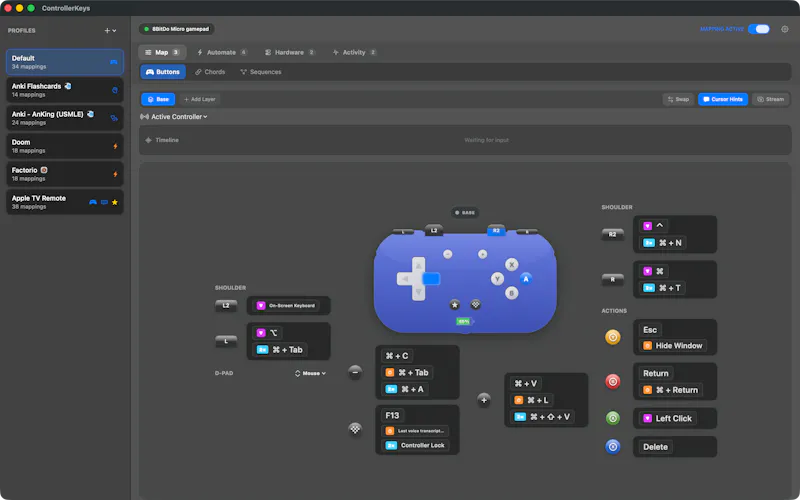The width and height of the screenshot is (800, 500).
Task: Click the Add Layer button
Action: pos(199,99)
